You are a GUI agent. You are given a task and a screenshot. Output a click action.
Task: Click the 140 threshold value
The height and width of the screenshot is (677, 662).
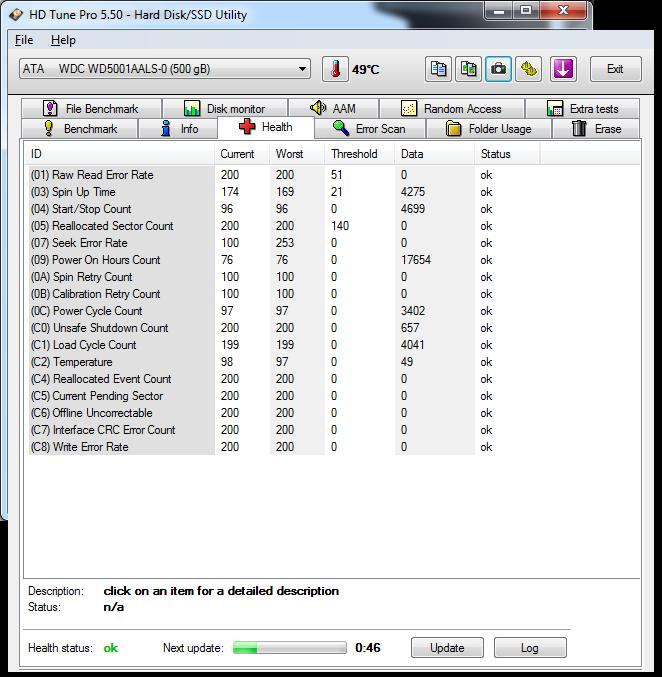pyautogui.click(x=340, y=226)
